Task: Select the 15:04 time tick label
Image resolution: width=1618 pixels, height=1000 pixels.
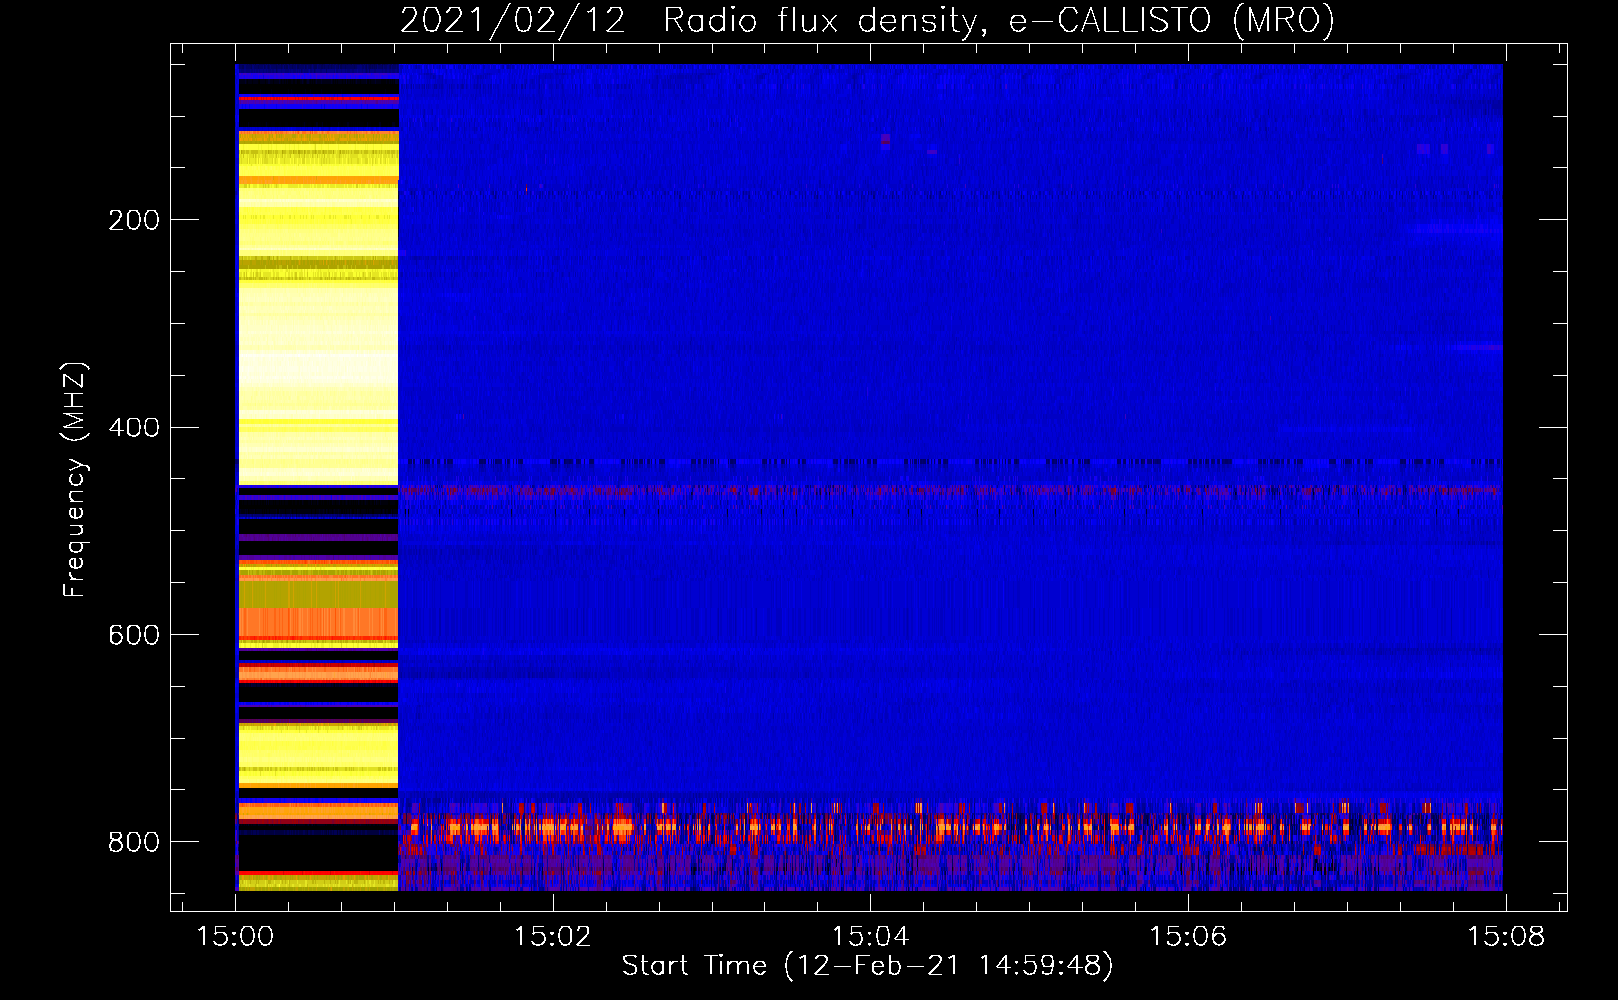Action: 870,937
